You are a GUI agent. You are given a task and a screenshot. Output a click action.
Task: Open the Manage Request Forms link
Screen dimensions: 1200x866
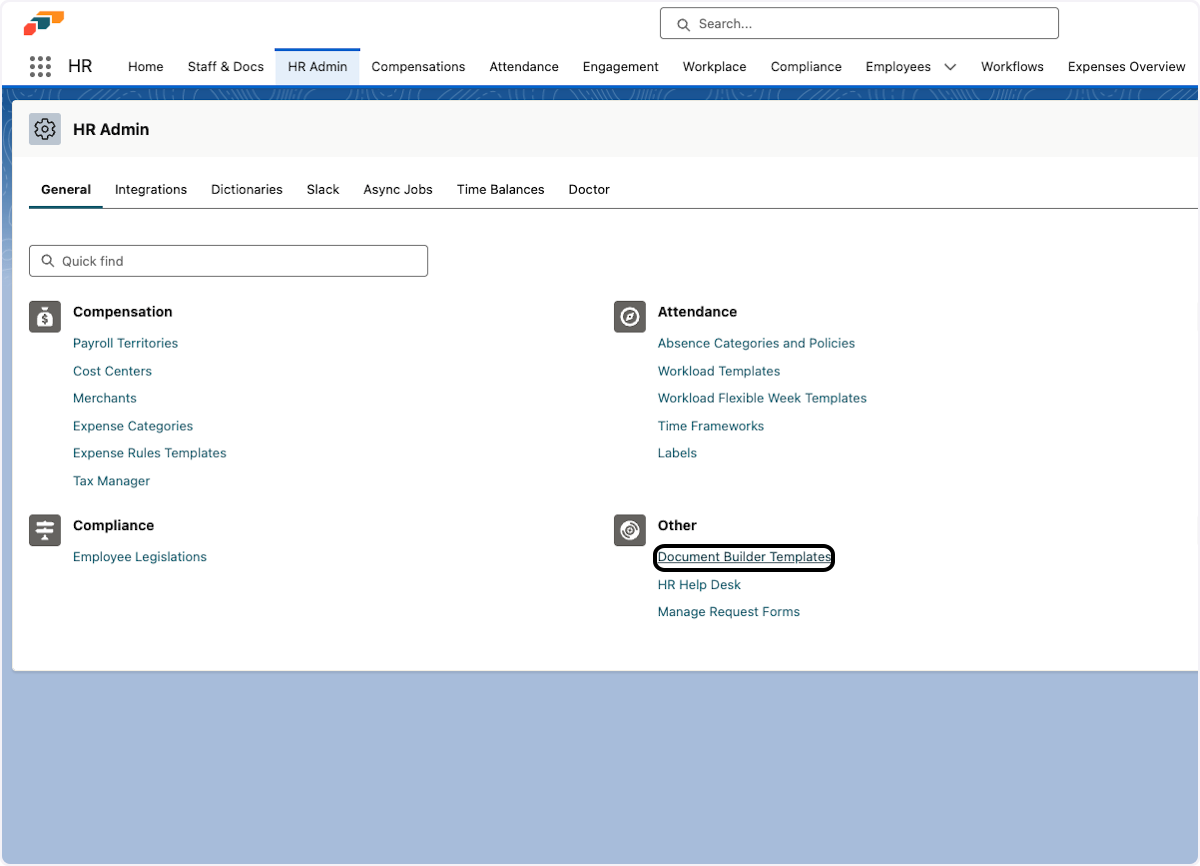(728, 611)
